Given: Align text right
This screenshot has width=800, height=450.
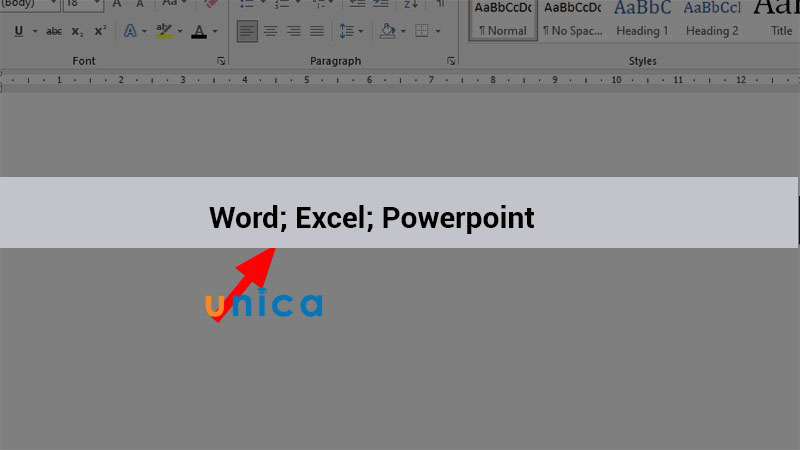Looking at the screenshot, I should click(x=293, y=31).
